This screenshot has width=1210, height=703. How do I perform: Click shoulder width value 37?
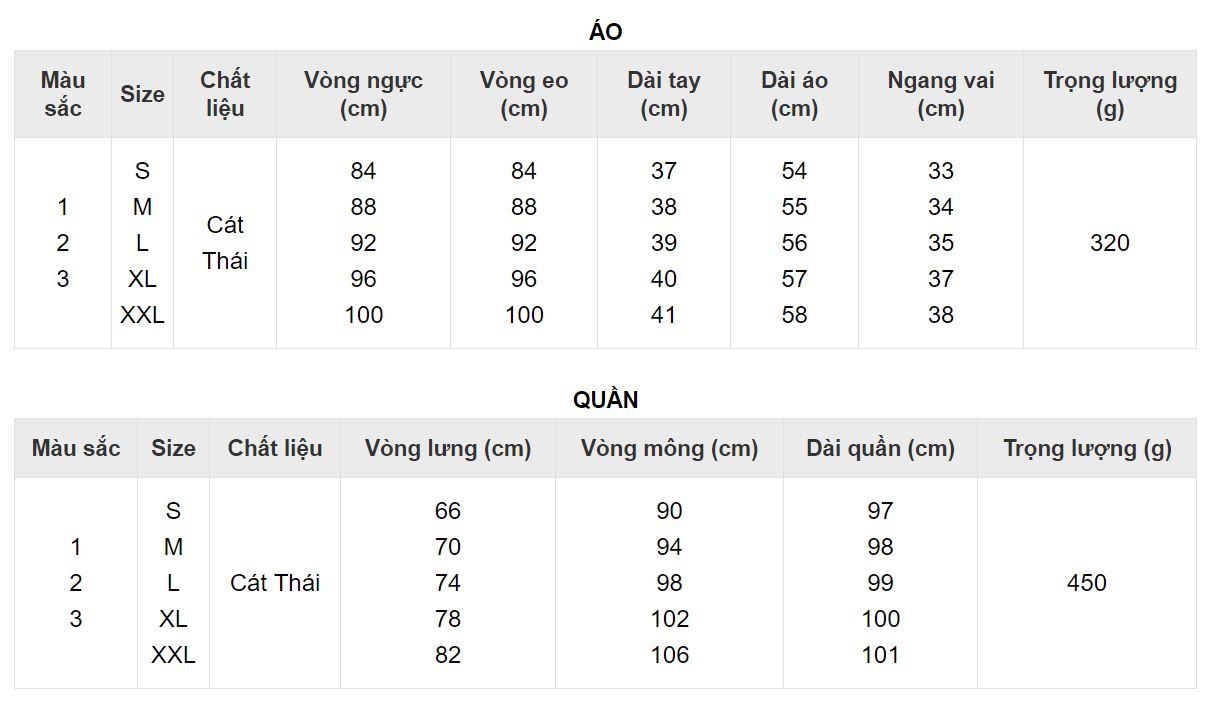coord(941,279)
